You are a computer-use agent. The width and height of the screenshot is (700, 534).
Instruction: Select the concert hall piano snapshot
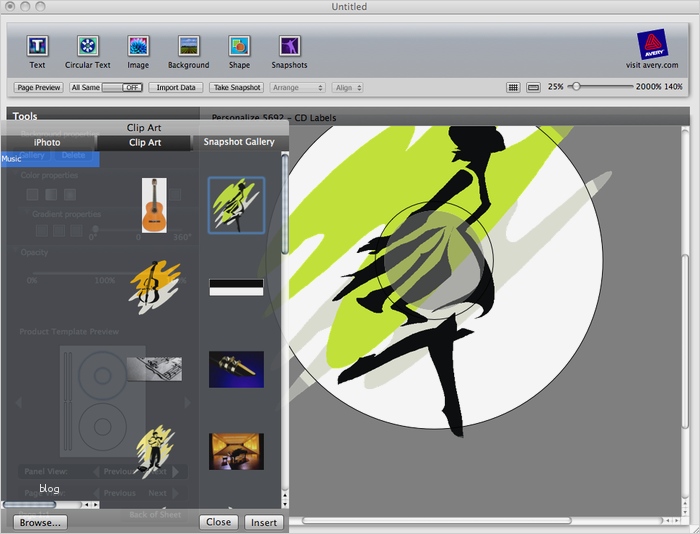coord(236,451)
